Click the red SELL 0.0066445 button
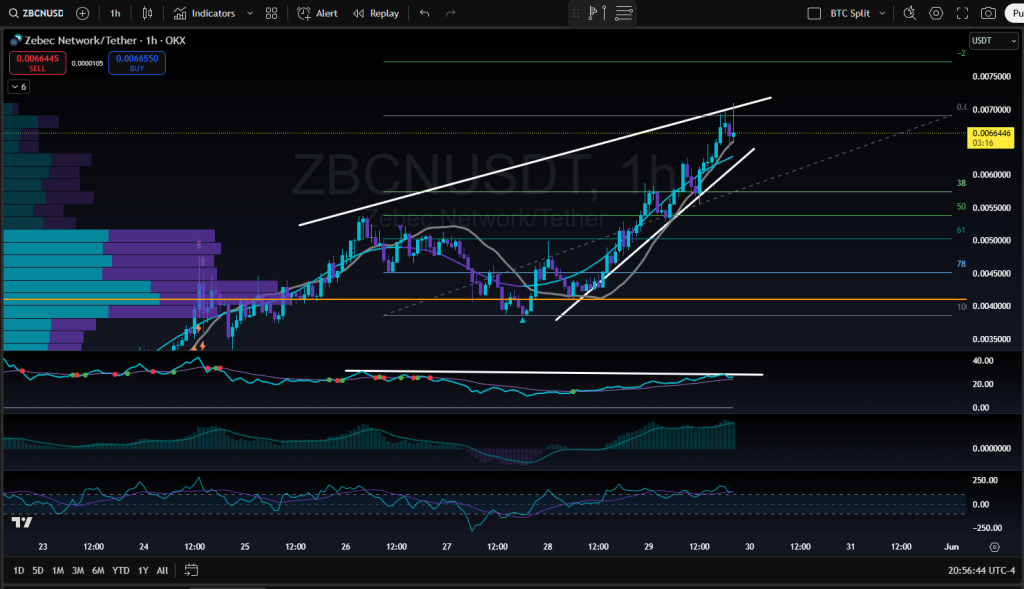 tap(37, 63)
